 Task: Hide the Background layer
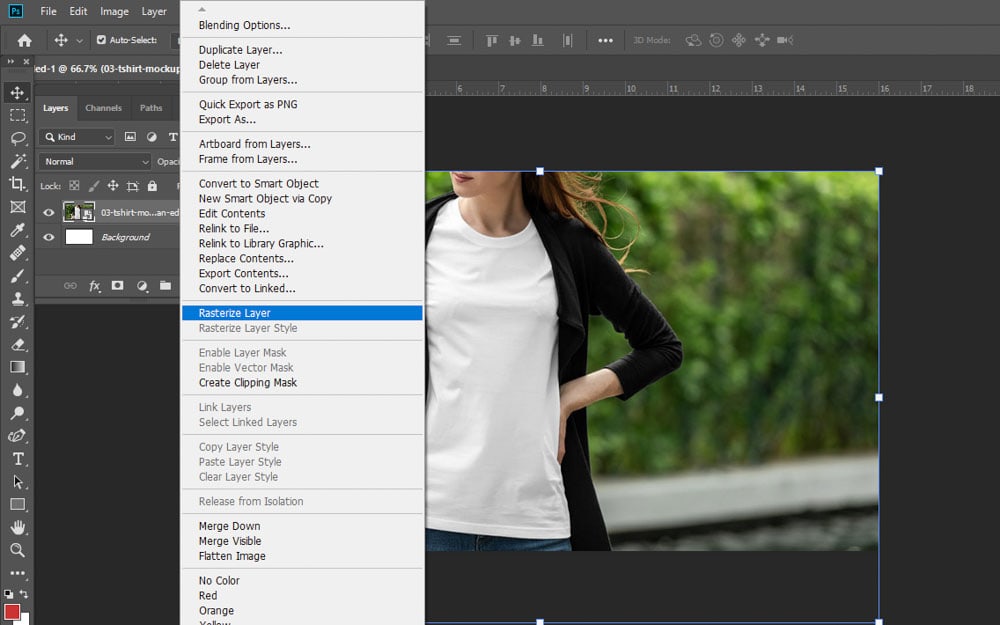pos(47,237)
